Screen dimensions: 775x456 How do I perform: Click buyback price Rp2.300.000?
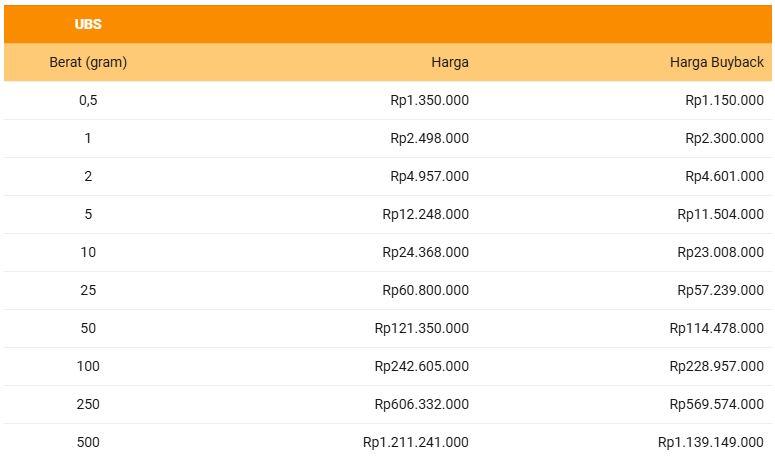[x=724, y=138]
